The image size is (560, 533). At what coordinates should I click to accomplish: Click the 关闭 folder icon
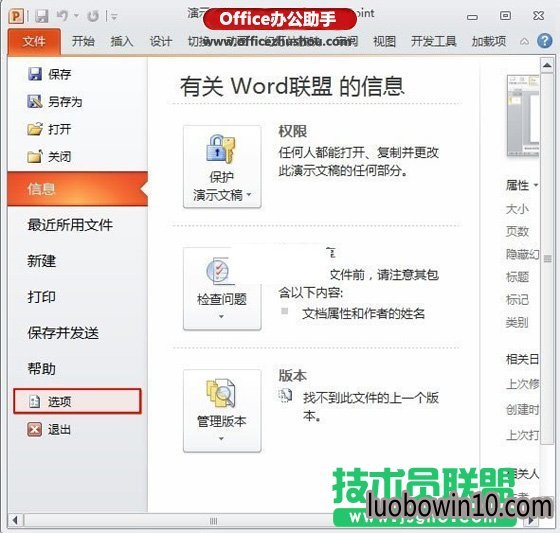pos(35,156)
